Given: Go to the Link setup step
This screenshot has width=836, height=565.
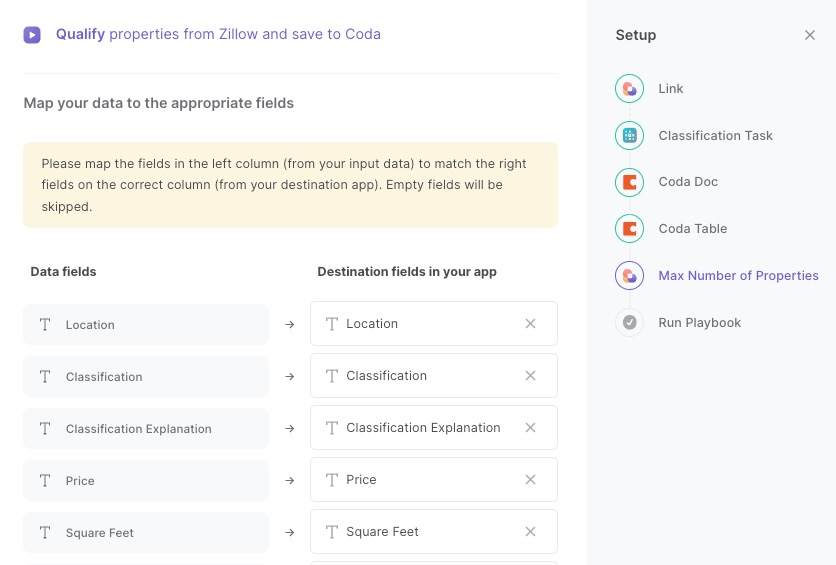Looking at the screenshot, I should [x=670, y=88].
